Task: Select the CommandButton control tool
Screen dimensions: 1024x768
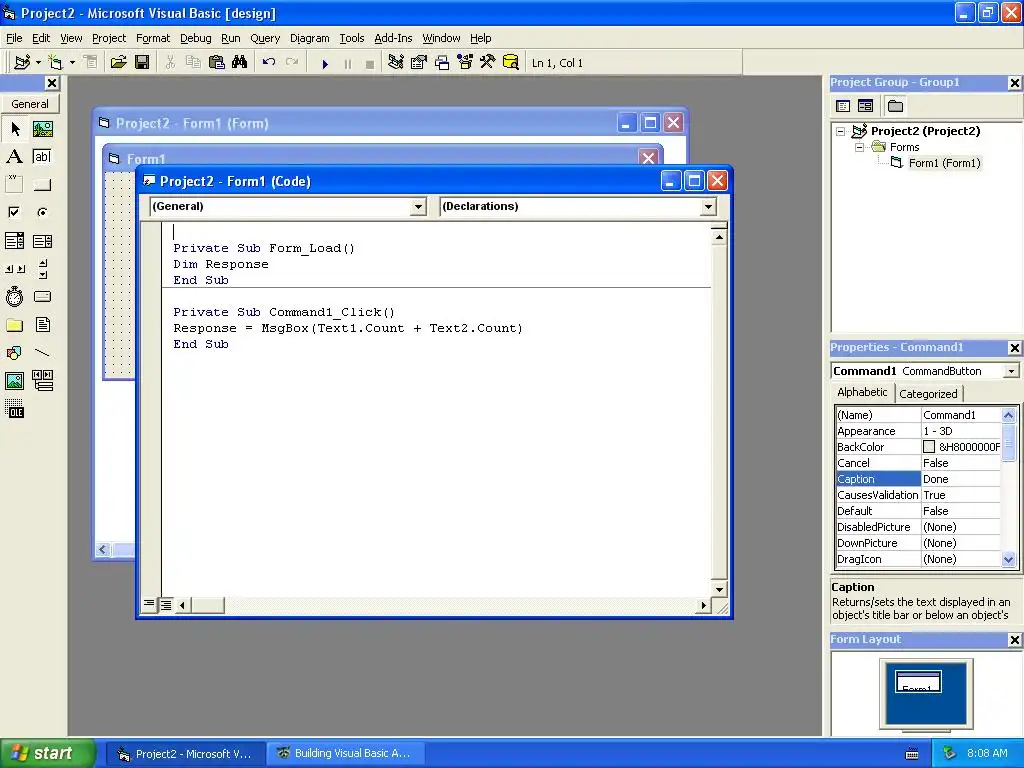Action: 42,184
